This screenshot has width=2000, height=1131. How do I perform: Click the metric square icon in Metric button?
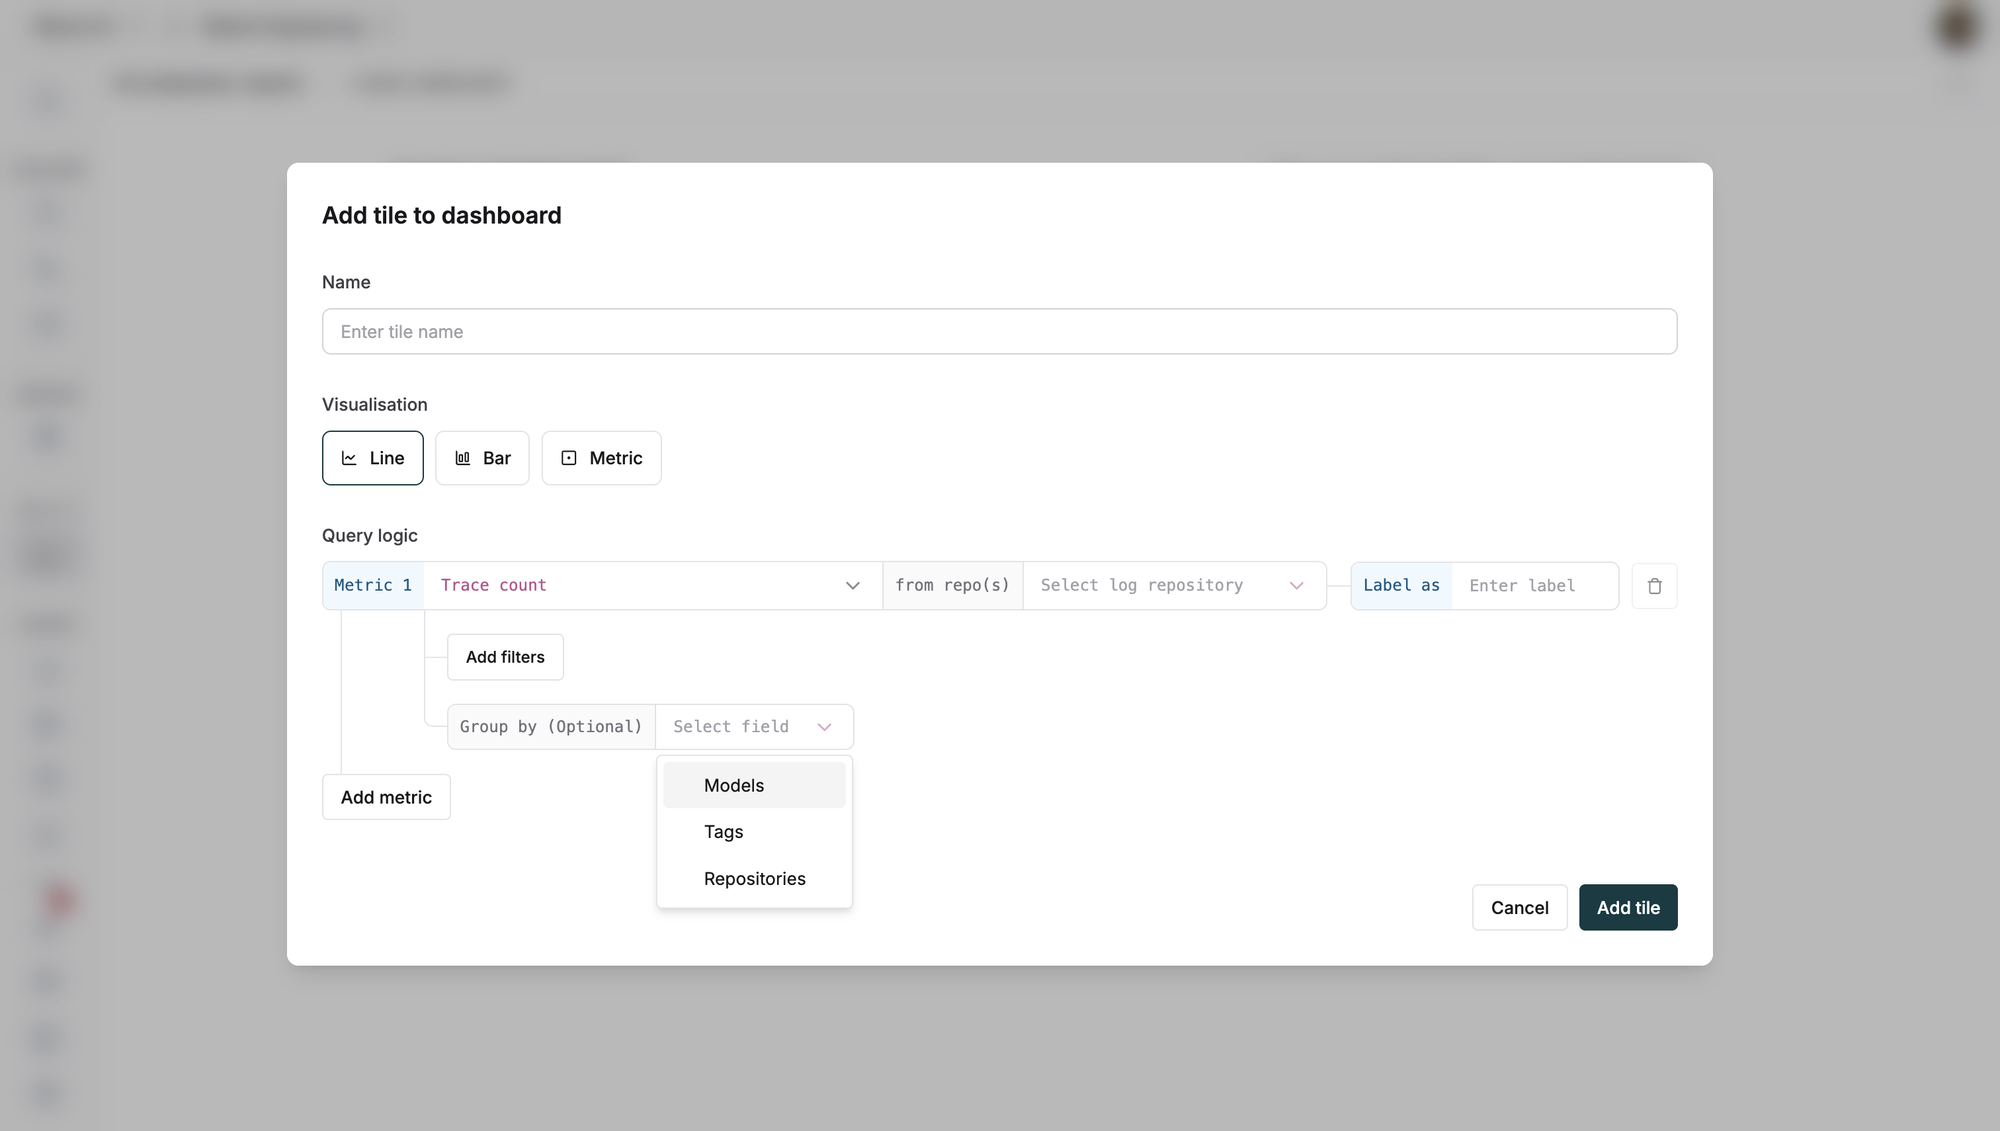[569, 458]
